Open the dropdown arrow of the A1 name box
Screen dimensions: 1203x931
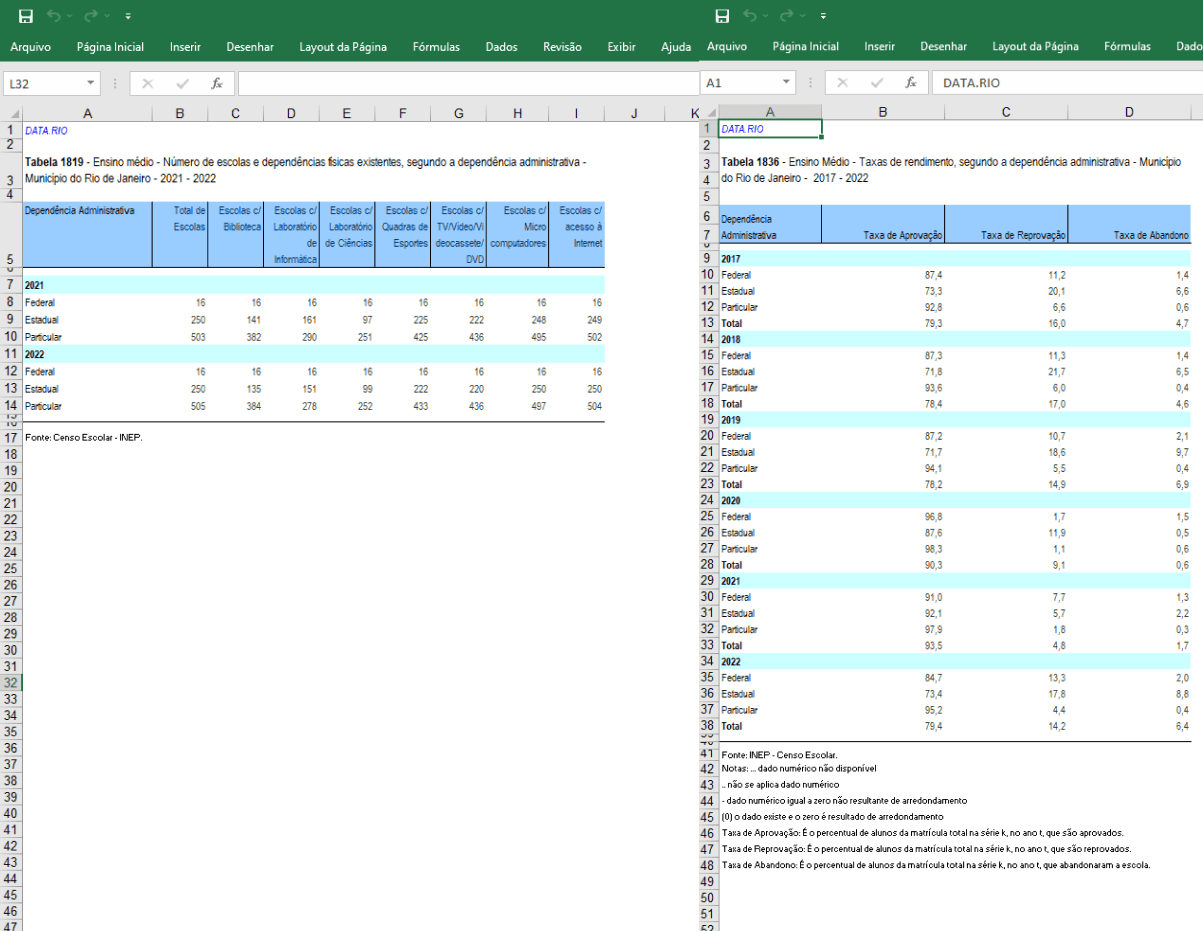[787, 84]
